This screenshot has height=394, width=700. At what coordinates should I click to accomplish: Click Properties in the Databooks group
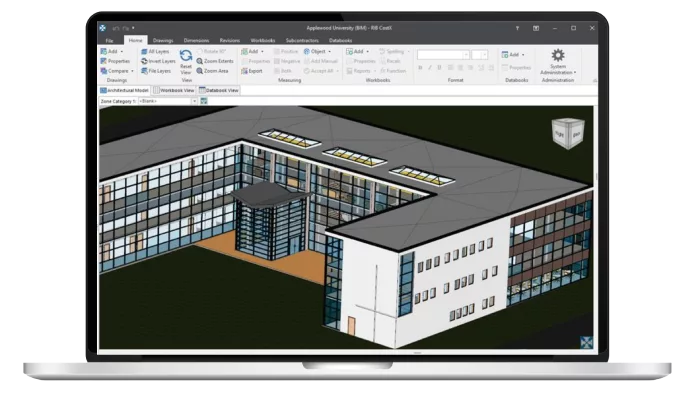(516, 68)
